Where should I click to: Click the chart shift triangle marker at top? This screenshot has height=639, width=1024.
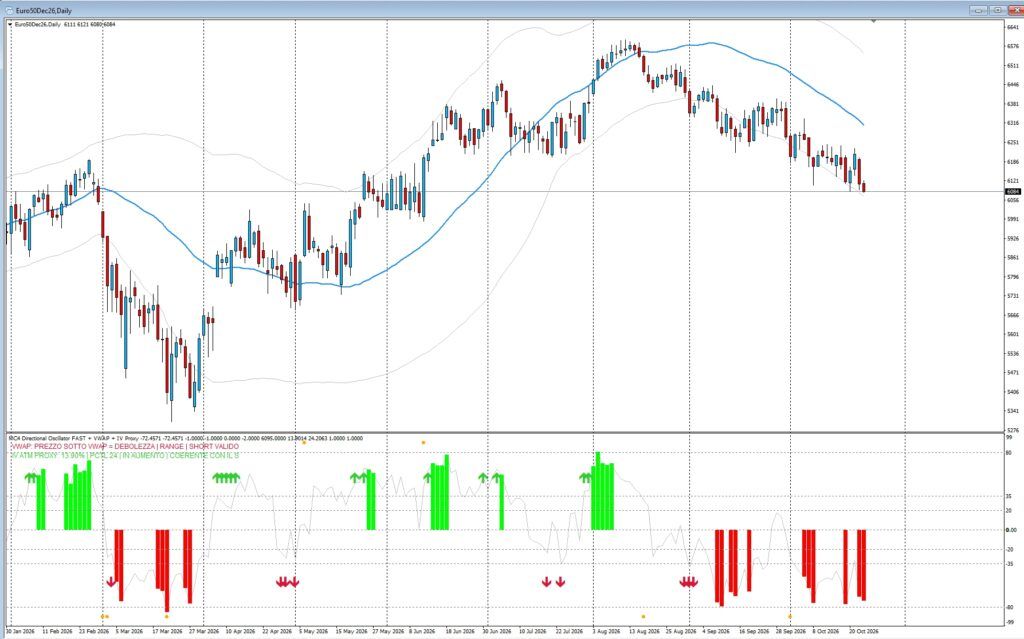click(x=874, y=22)
